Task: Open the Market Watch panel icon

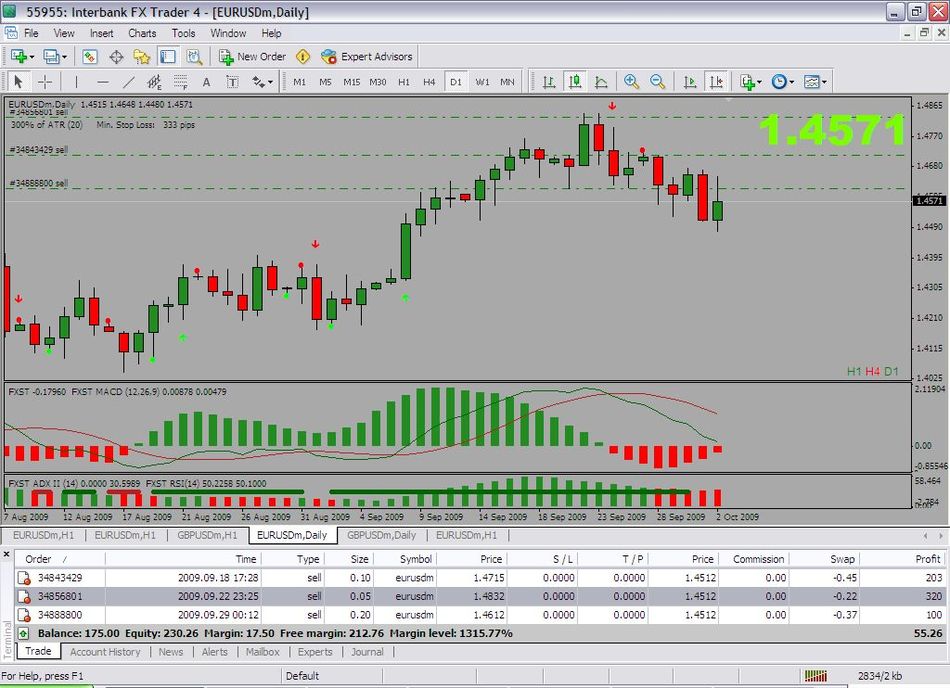Action: pyautogui.click(x=90, y=57)
